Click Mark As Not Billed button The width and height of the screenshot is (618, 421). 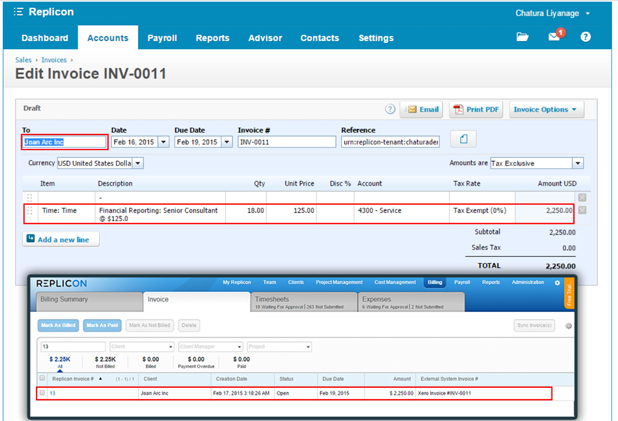[149, 325]
